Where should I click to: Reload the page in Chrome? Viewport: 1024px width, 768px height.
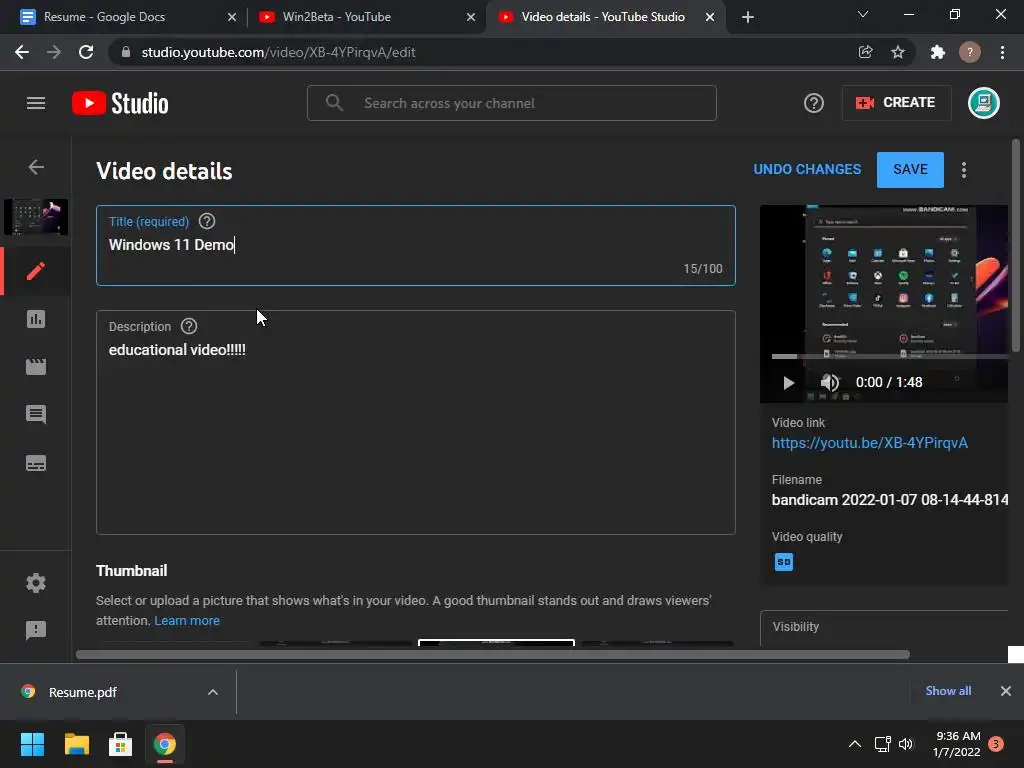click(86, 52)
